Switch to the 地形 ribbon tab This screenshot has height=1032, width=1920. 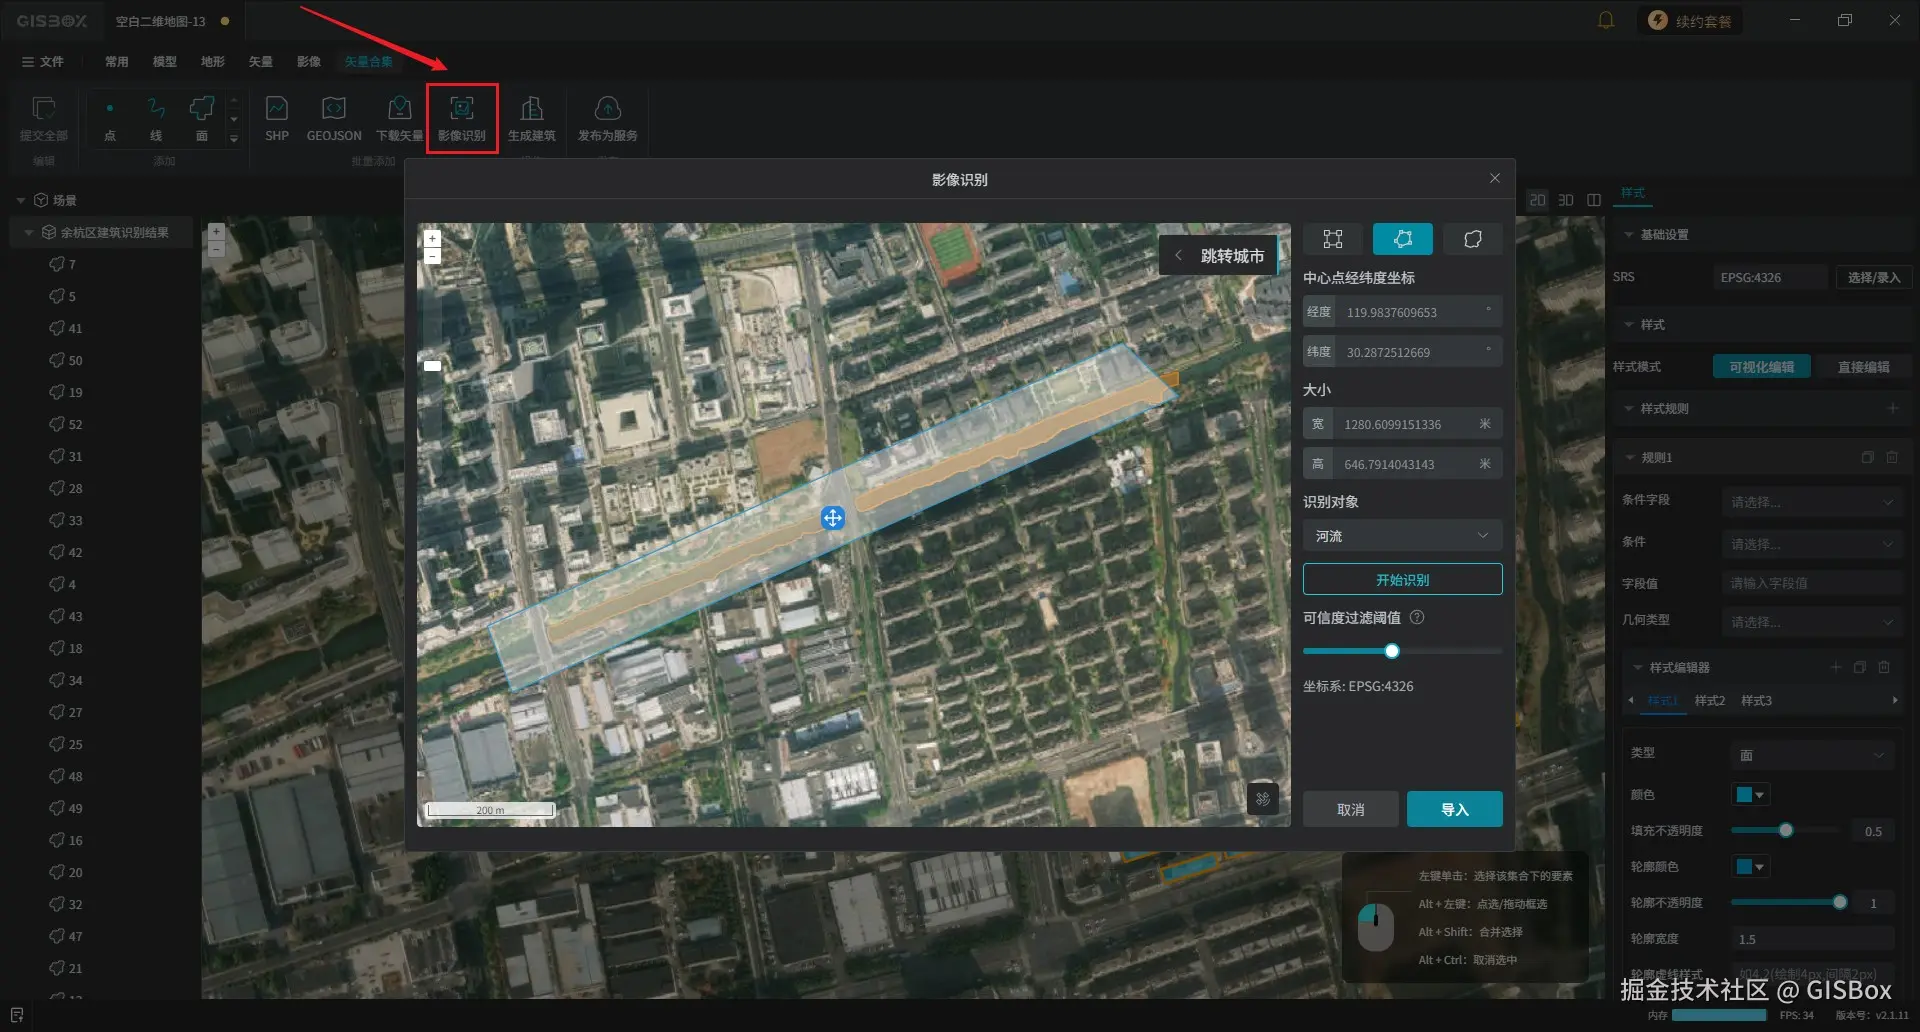tap(213, 61)
